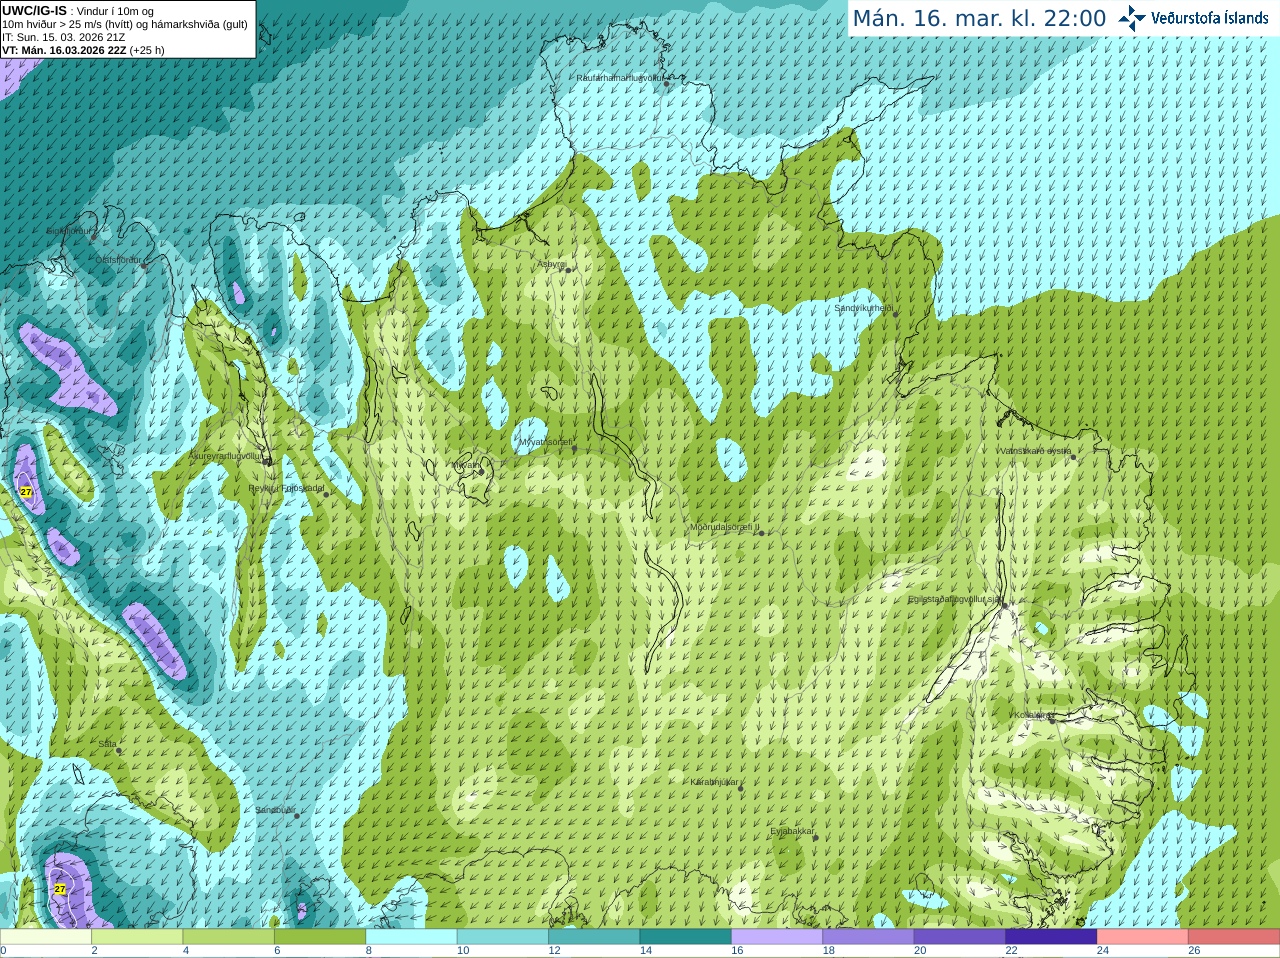This screenshot has width=1280, height=958.
Task: Click the Mývatnsöræfi station label
Action: (x=545, y=442)
